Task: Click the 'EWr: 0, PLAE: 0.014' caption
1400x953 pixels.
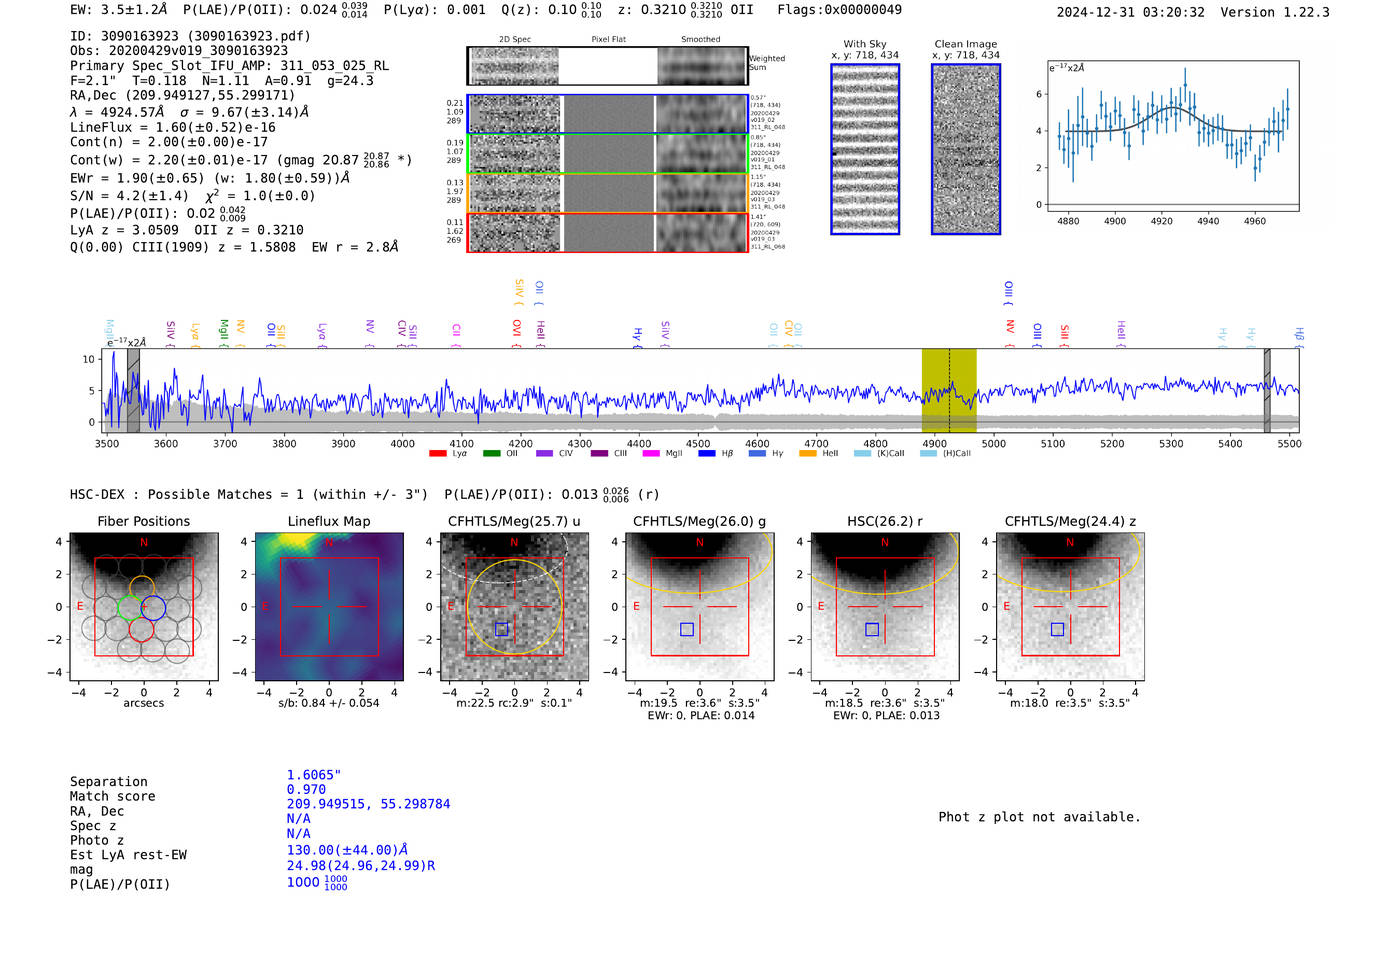Action: [700, 716]
